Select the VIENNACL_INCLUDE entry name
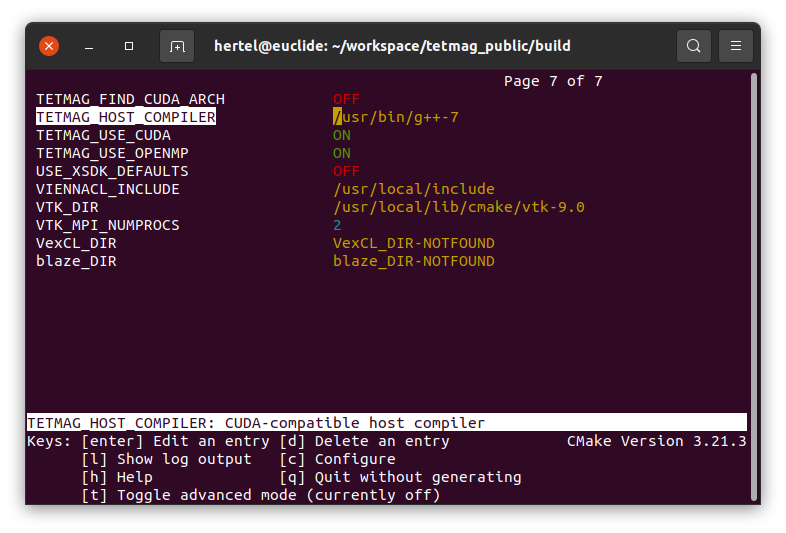 (x=108, y=190)
